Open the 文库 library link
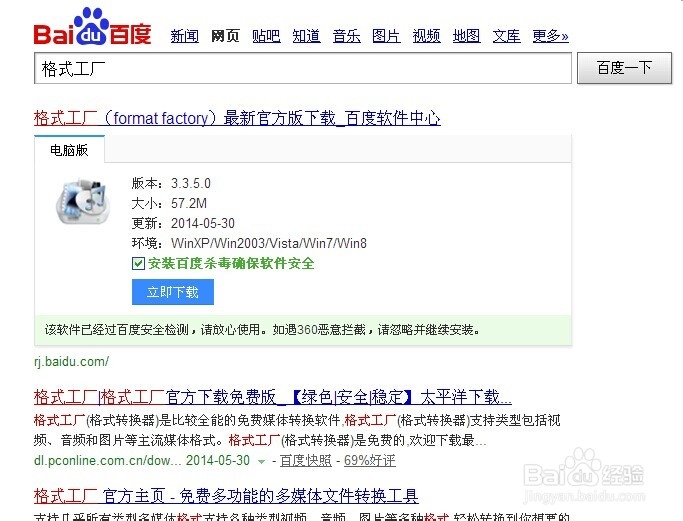Viewport: 683px width, 521px height. point(507,36)
